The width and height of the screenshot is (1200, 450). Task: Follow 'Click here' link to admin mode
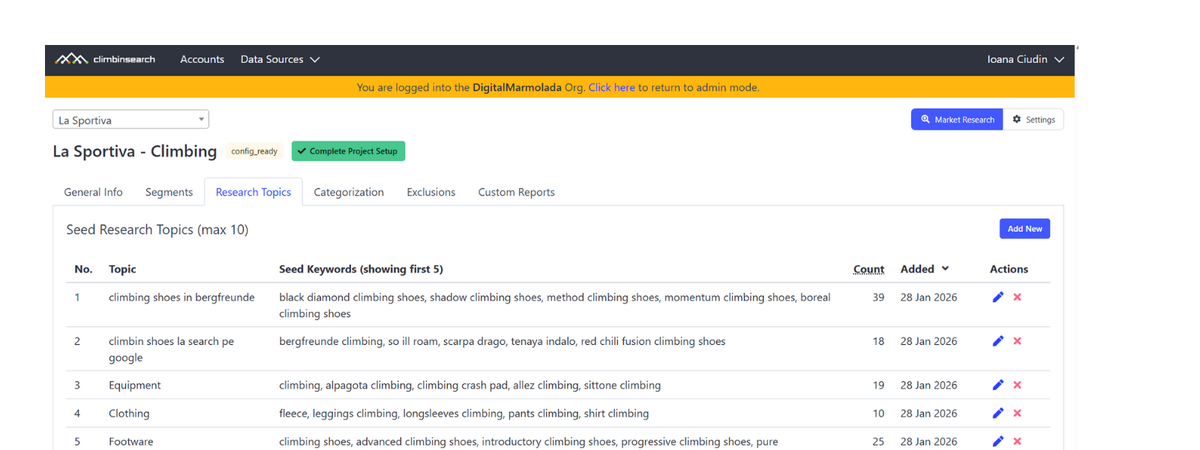(611, 87)
